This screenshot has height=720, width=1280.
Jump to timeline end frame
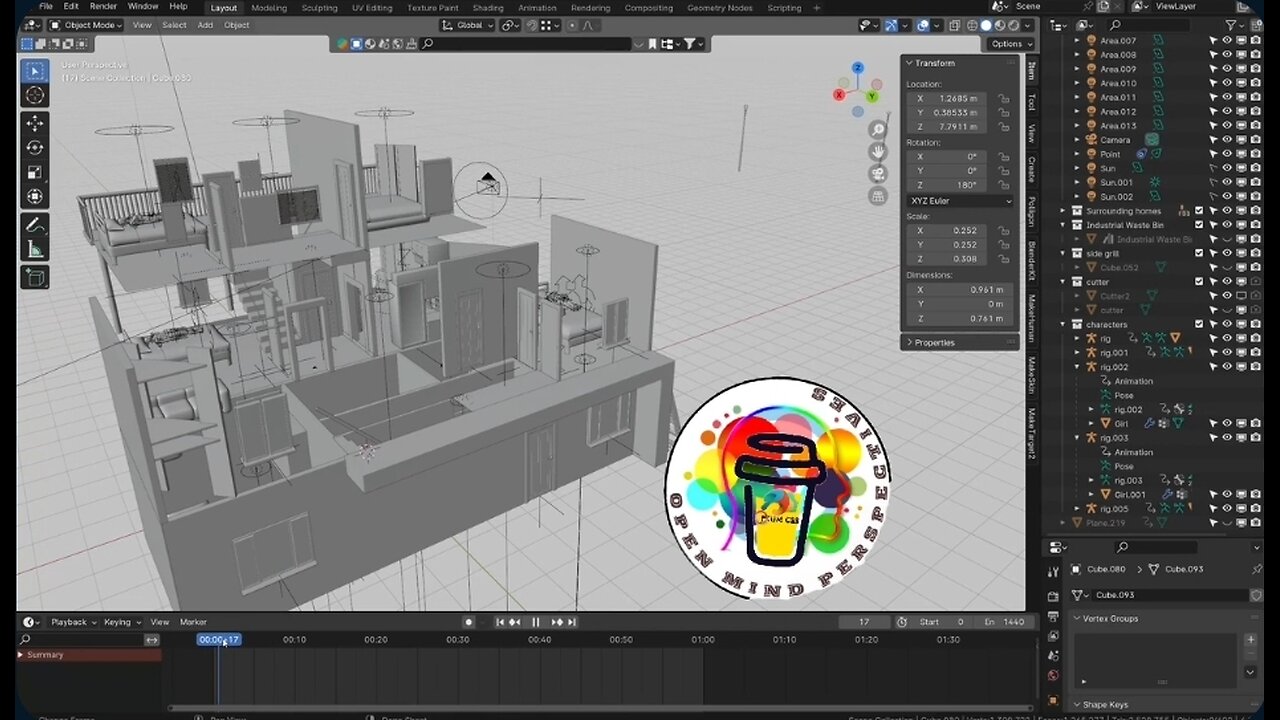click(572, 622)
